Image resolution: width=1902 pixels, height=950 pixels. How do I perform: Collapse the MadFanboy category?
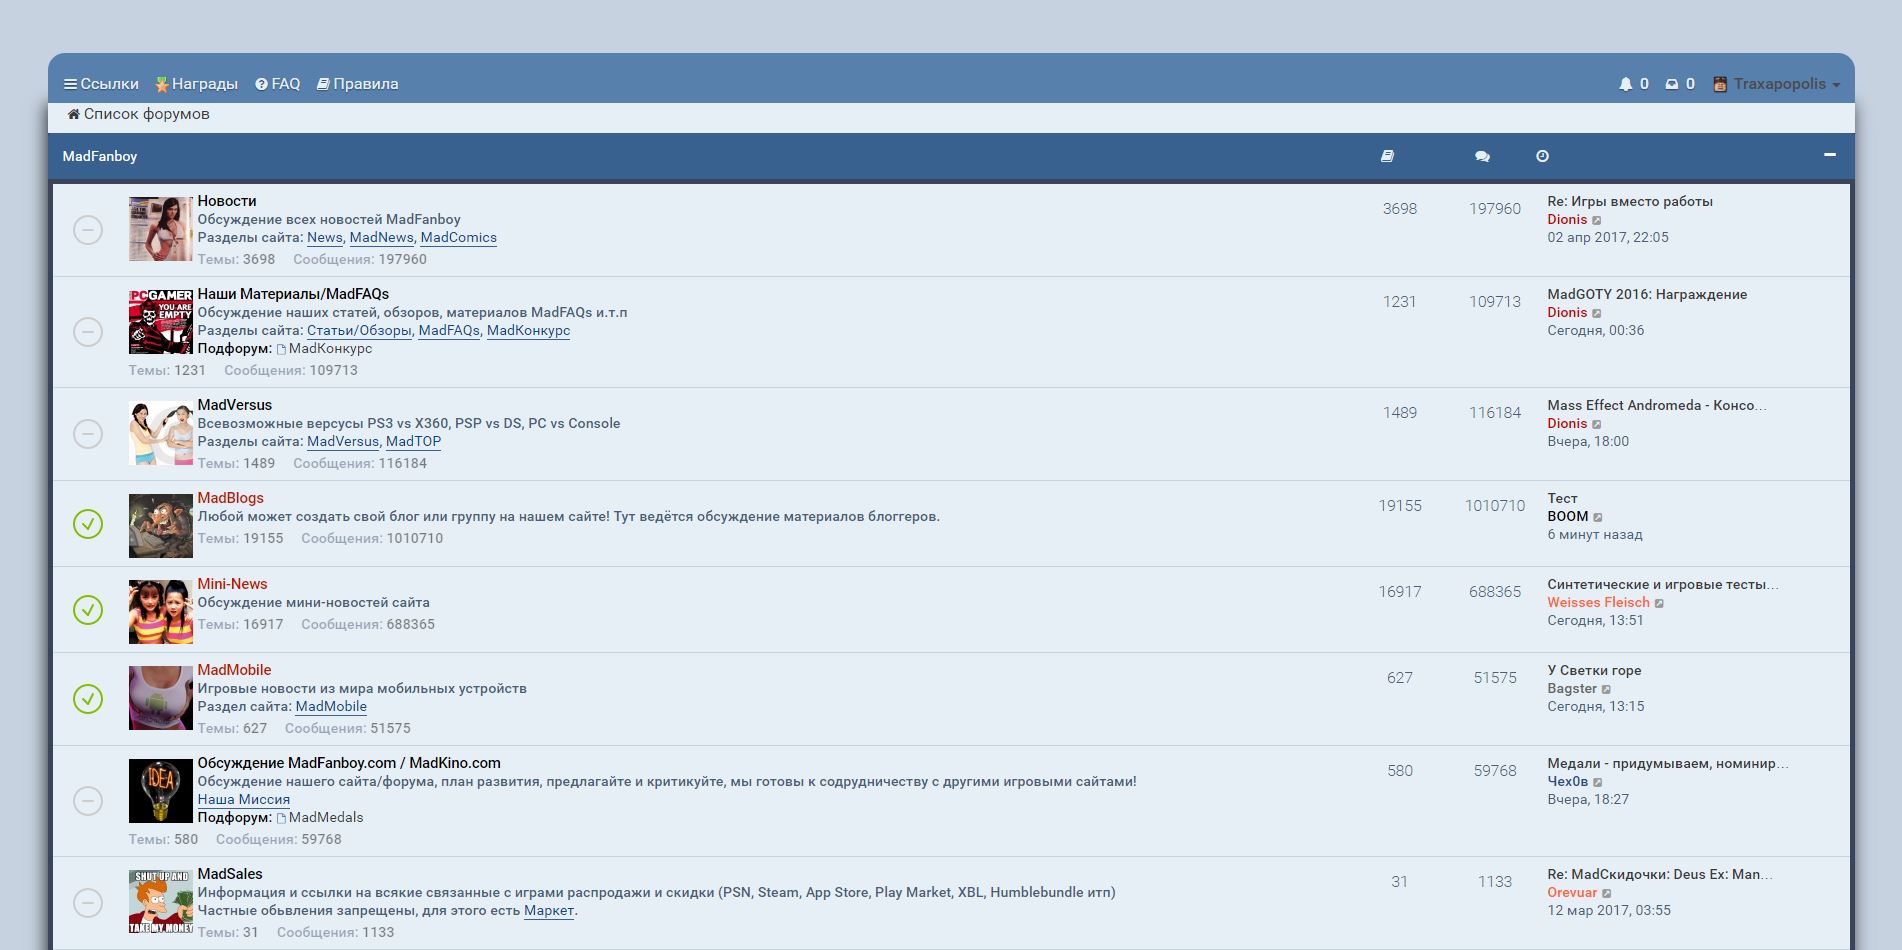(x=1830, y=155)
